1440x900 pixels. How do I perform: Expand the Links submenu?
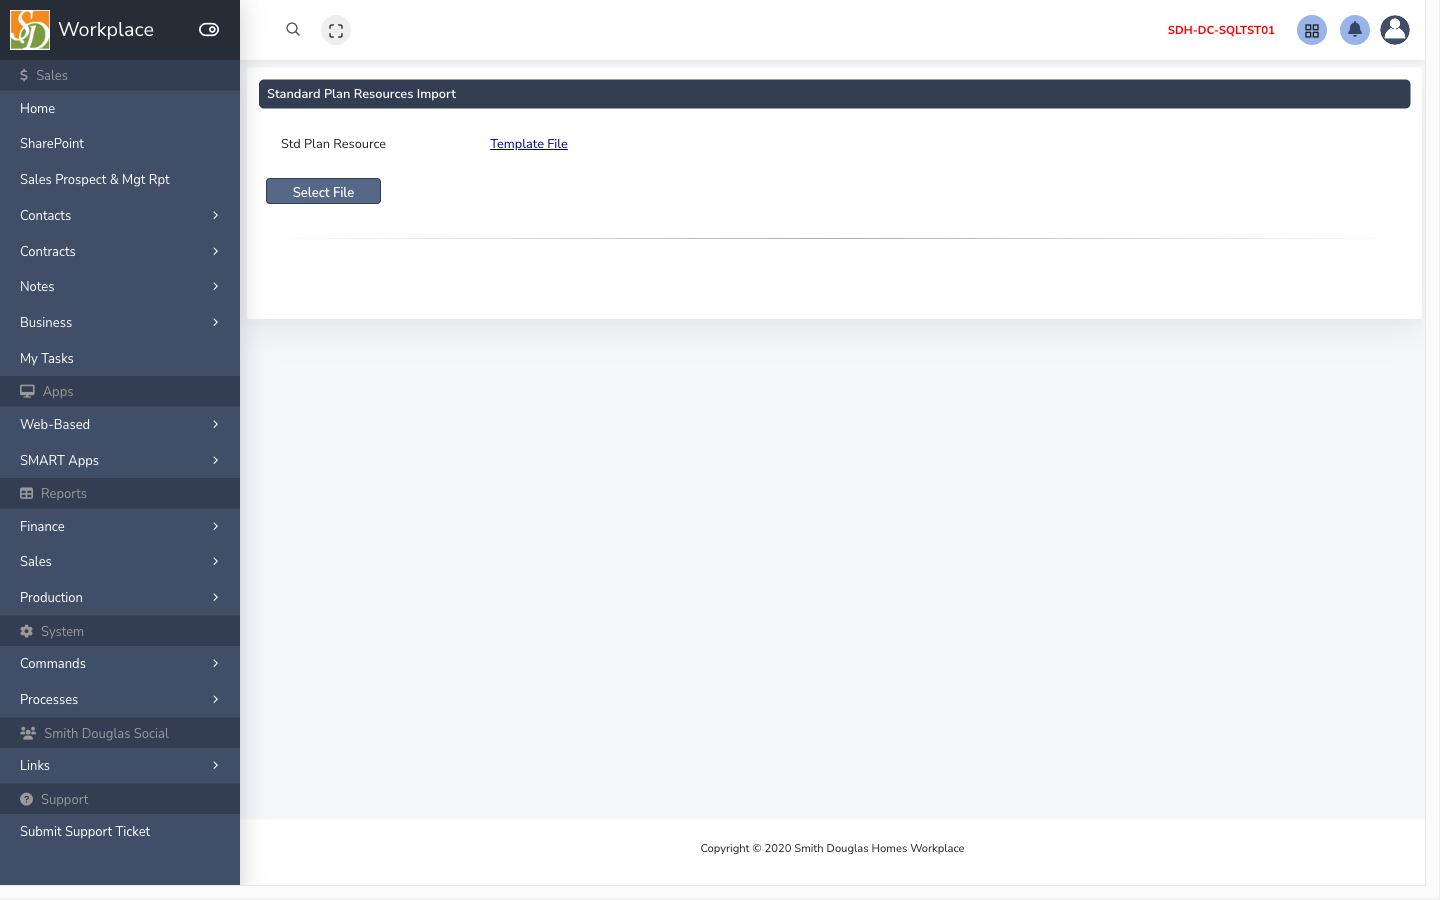pyautogui.click(x=120, y=765)
